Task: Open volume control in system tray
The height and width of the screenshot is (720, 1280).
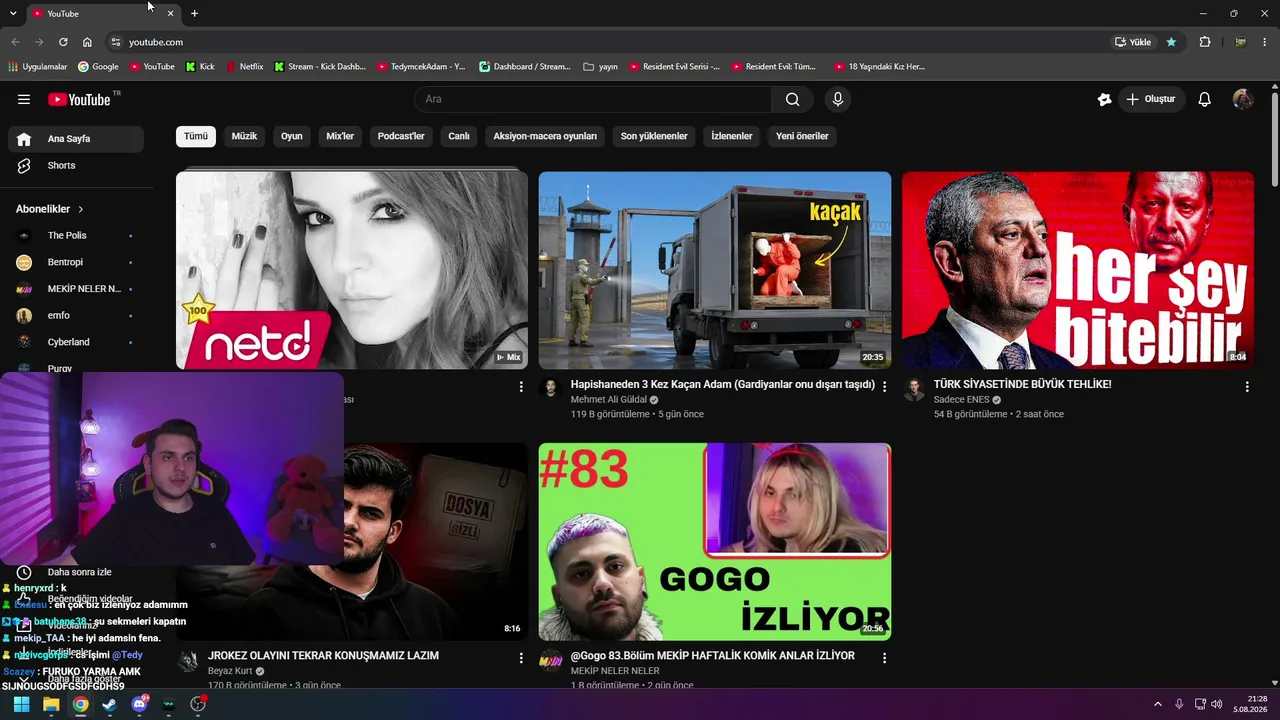Action: click(1217, 704)
